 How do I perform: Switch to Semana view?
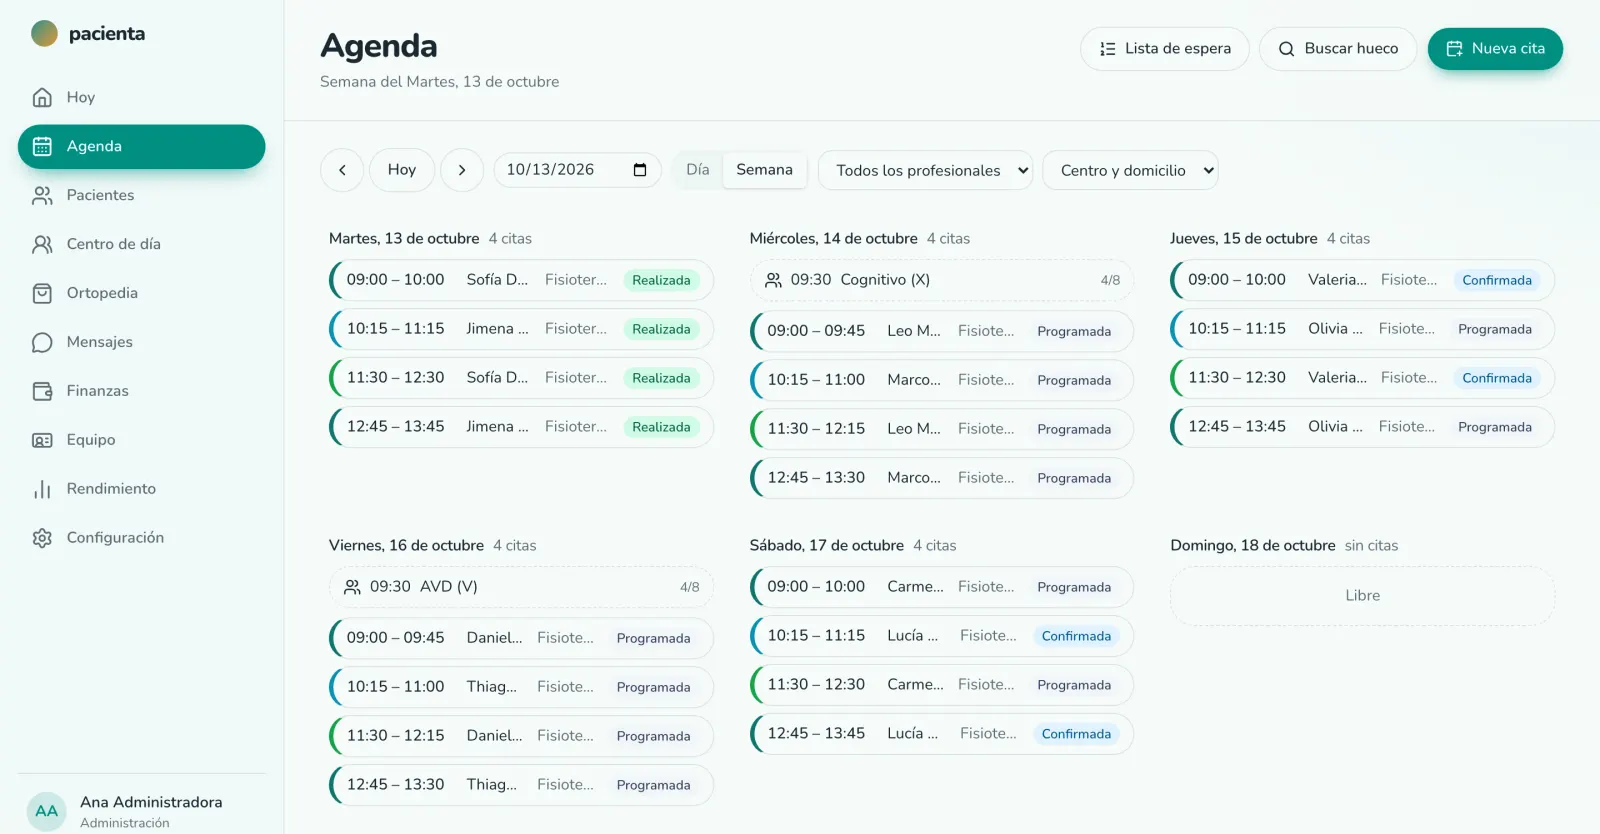[765, 170]
